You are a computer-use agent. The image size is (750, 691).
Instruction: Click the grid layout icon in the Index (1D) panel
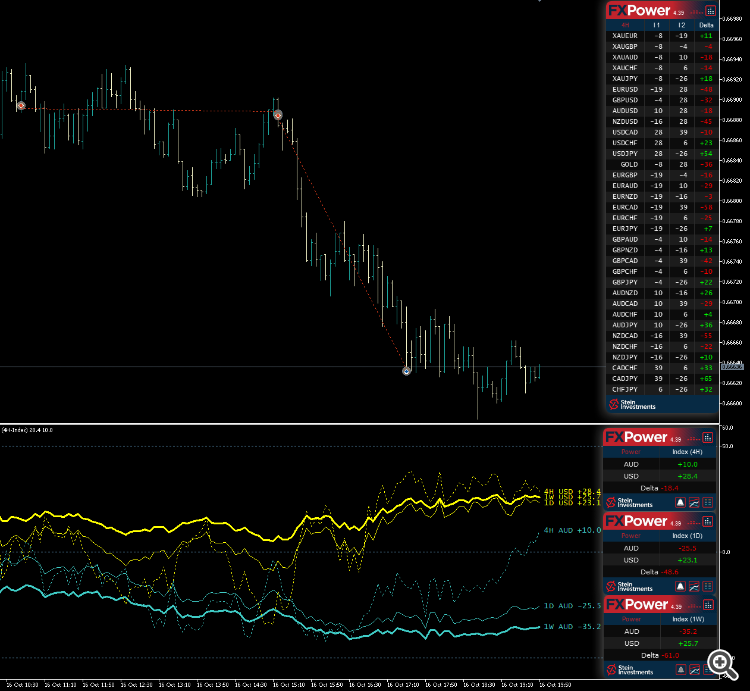[708, 586]
